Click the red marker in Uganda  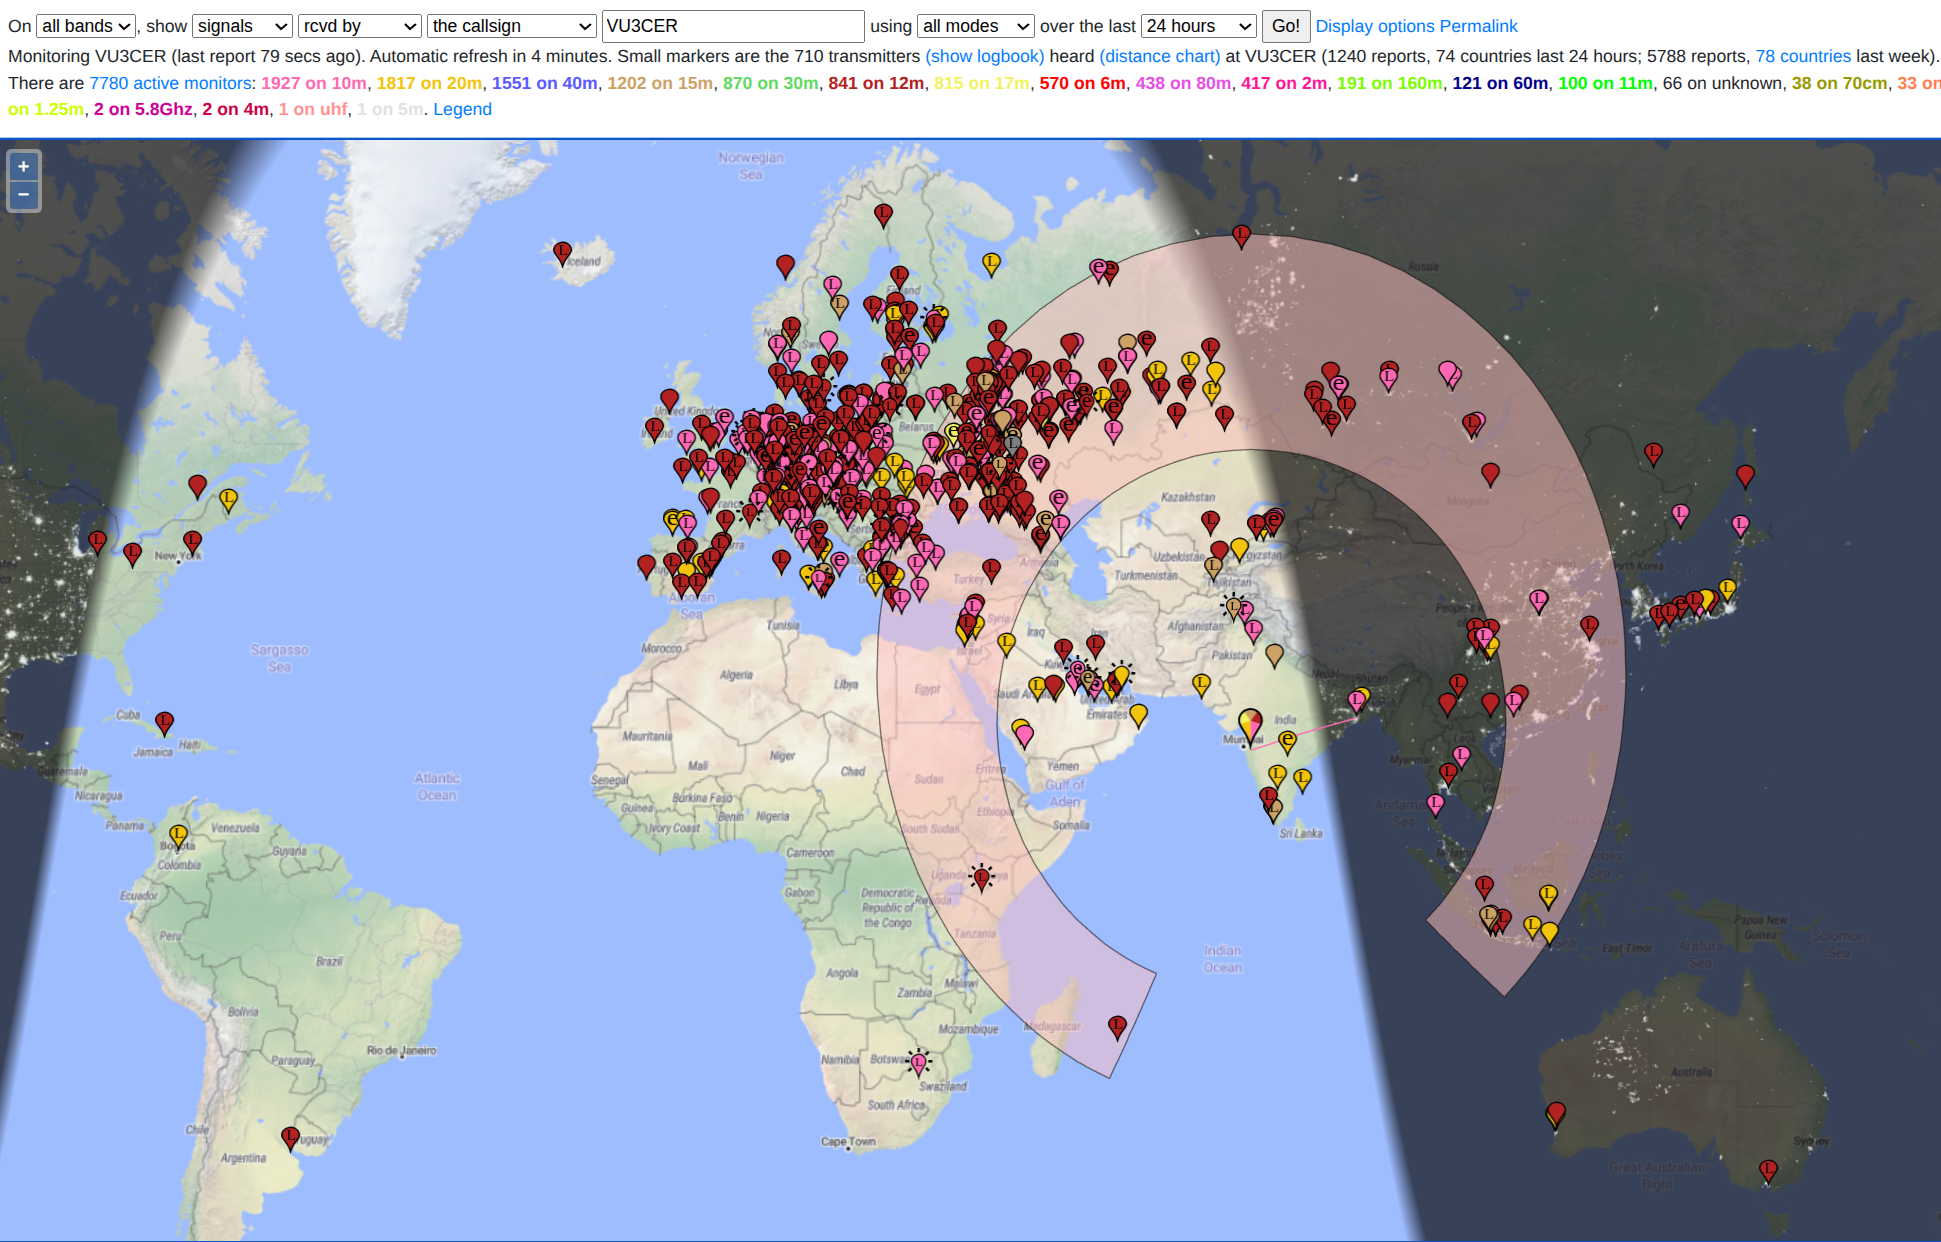982,877
